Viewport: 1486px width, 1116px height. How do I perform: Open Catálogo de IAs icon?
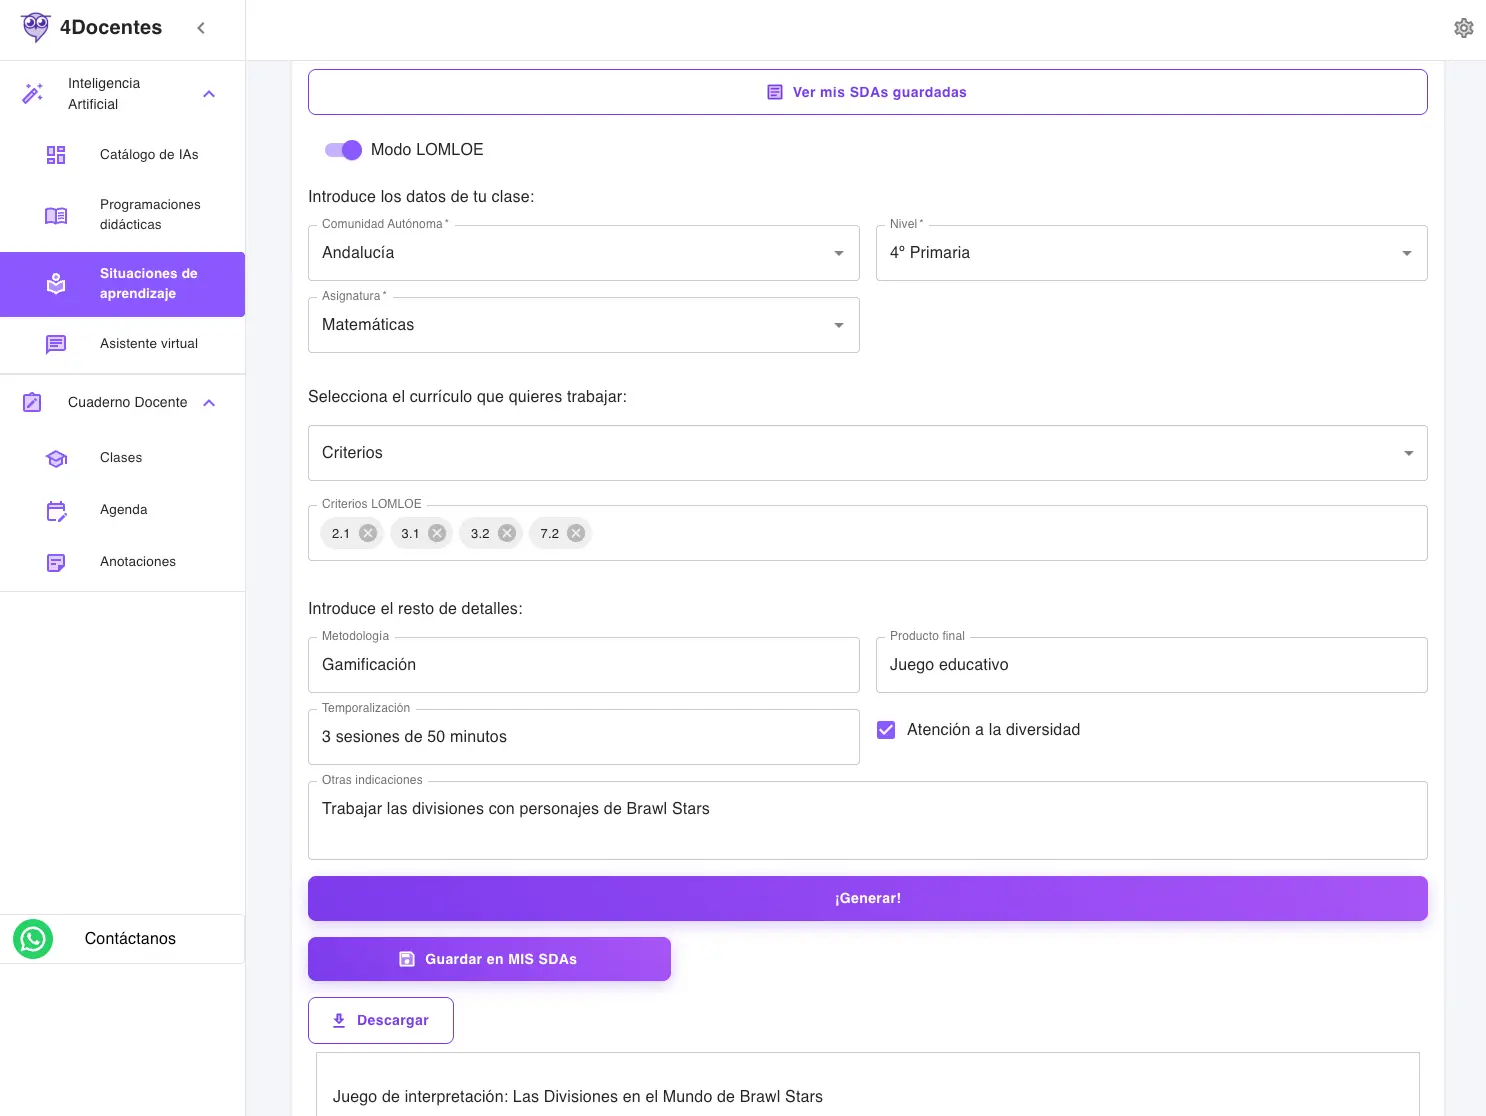tap(56, 155)
